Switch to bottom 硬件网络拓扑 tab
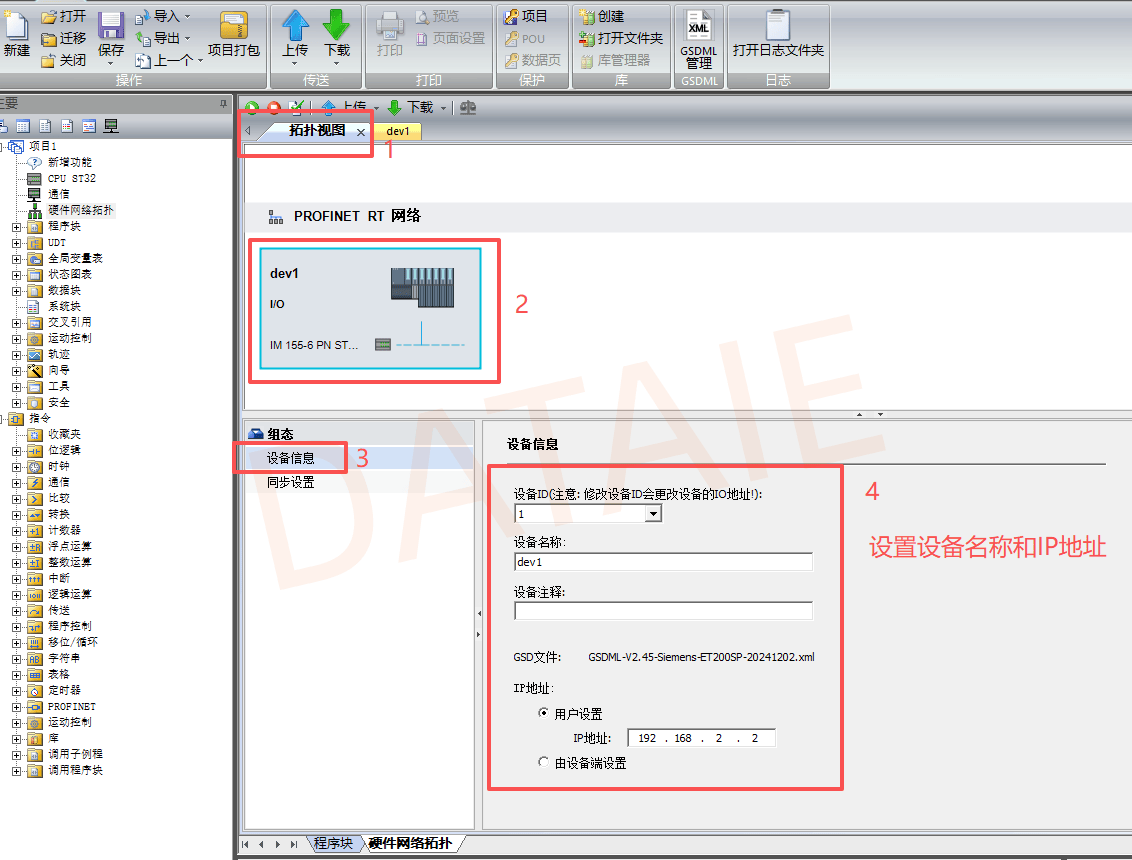 pos(411,843)
